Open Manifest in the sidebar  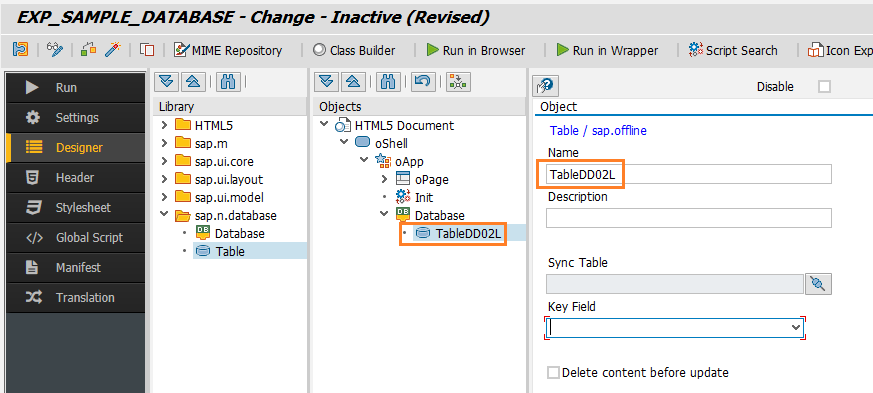point(75,268)
